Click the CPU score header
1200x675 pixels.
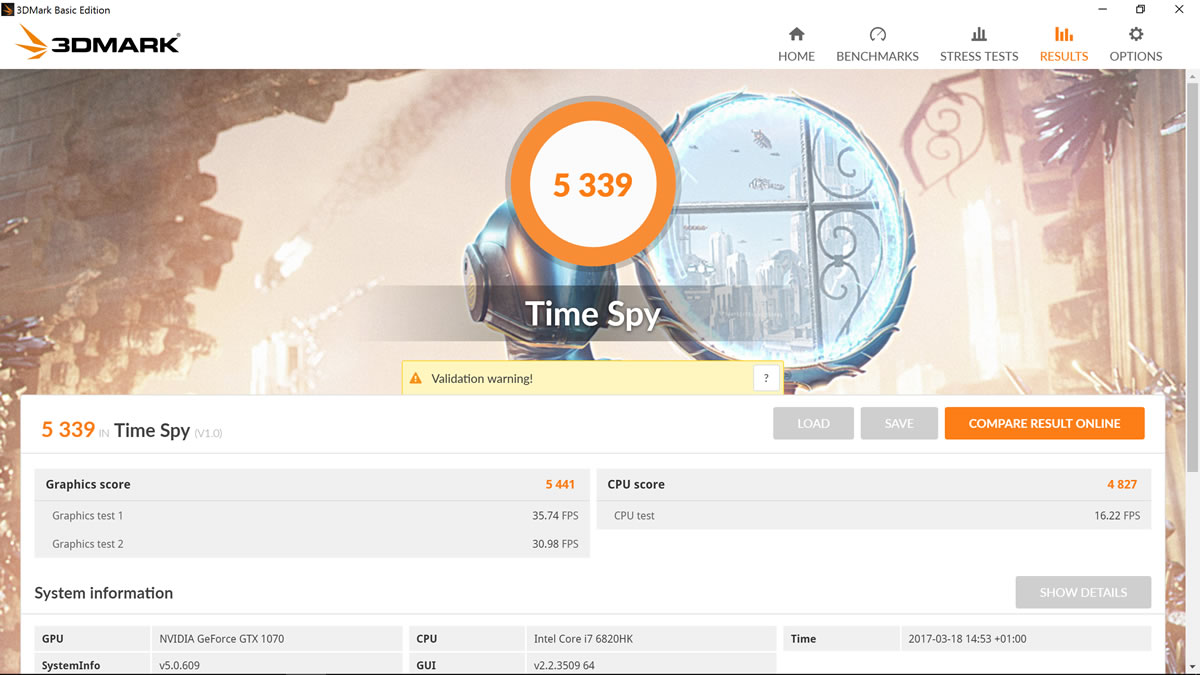tap(636, 484)
